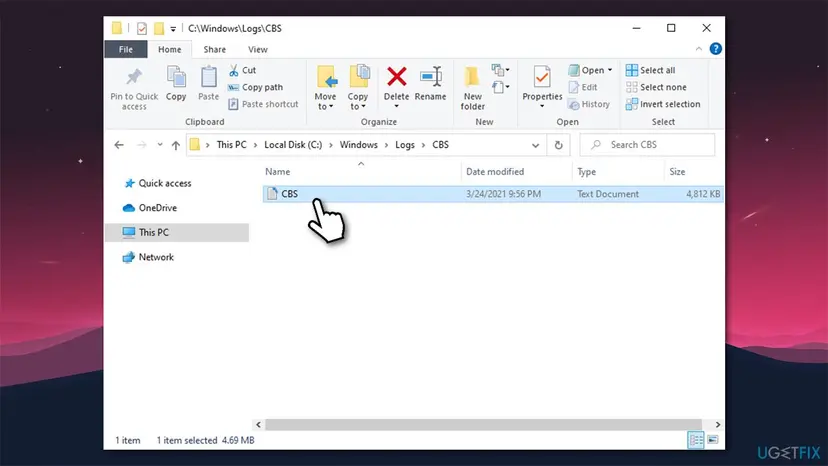This screenshot has height=466, width=828.
Task: Switch to the Share ribbon tab
Action: [x=214, y=49]
